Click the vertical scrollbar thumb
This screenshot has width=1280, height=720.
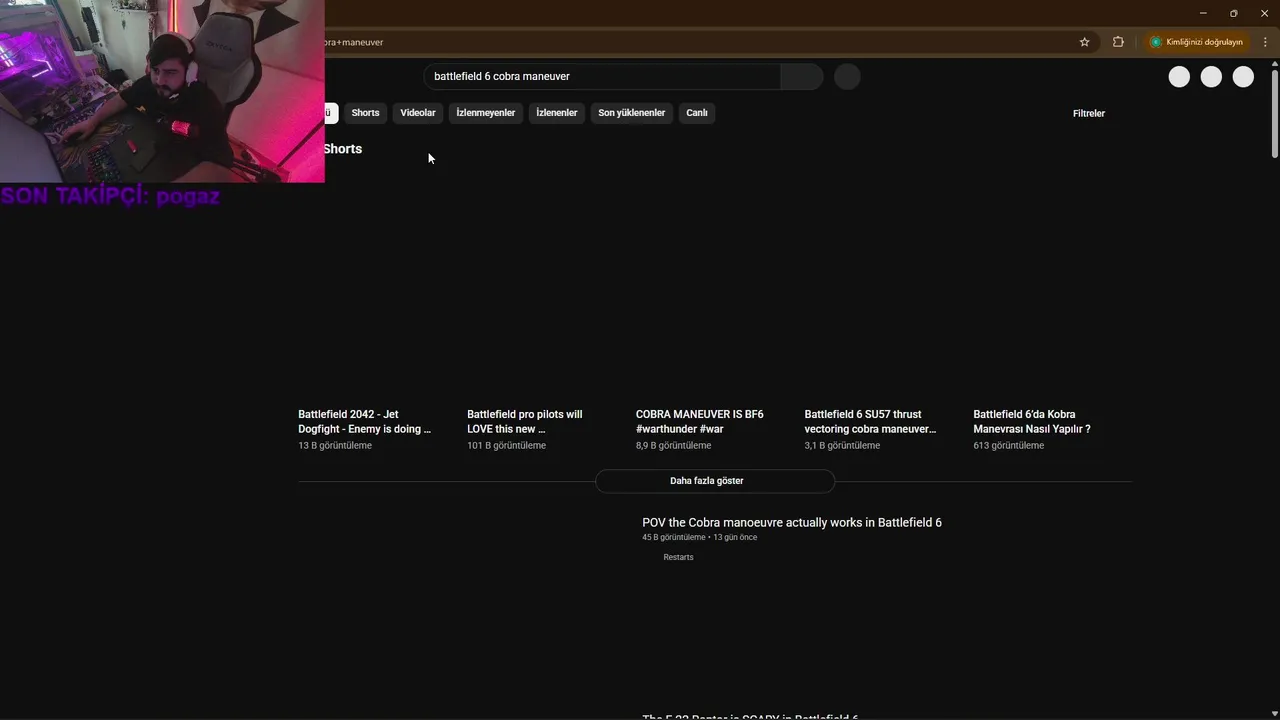tap(1274, 114)
